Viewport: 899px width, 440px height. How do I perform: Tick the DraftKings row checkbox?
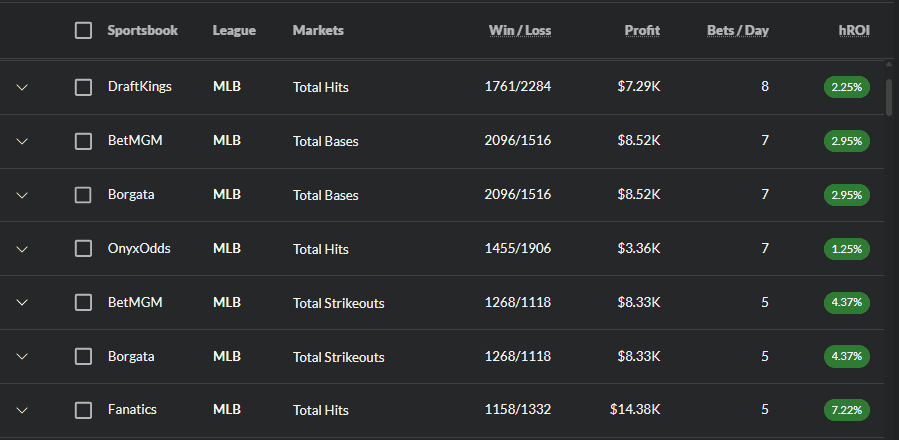pos(83,87)
